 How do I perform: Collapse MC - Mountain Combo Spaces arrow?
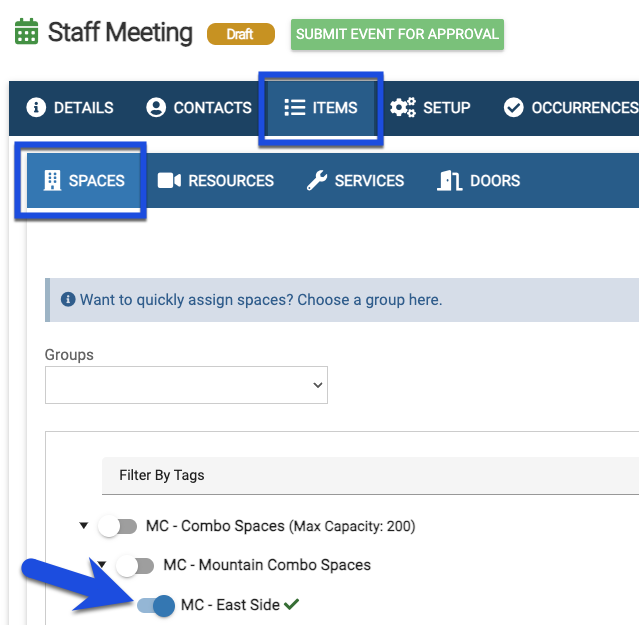click(100, 565)
